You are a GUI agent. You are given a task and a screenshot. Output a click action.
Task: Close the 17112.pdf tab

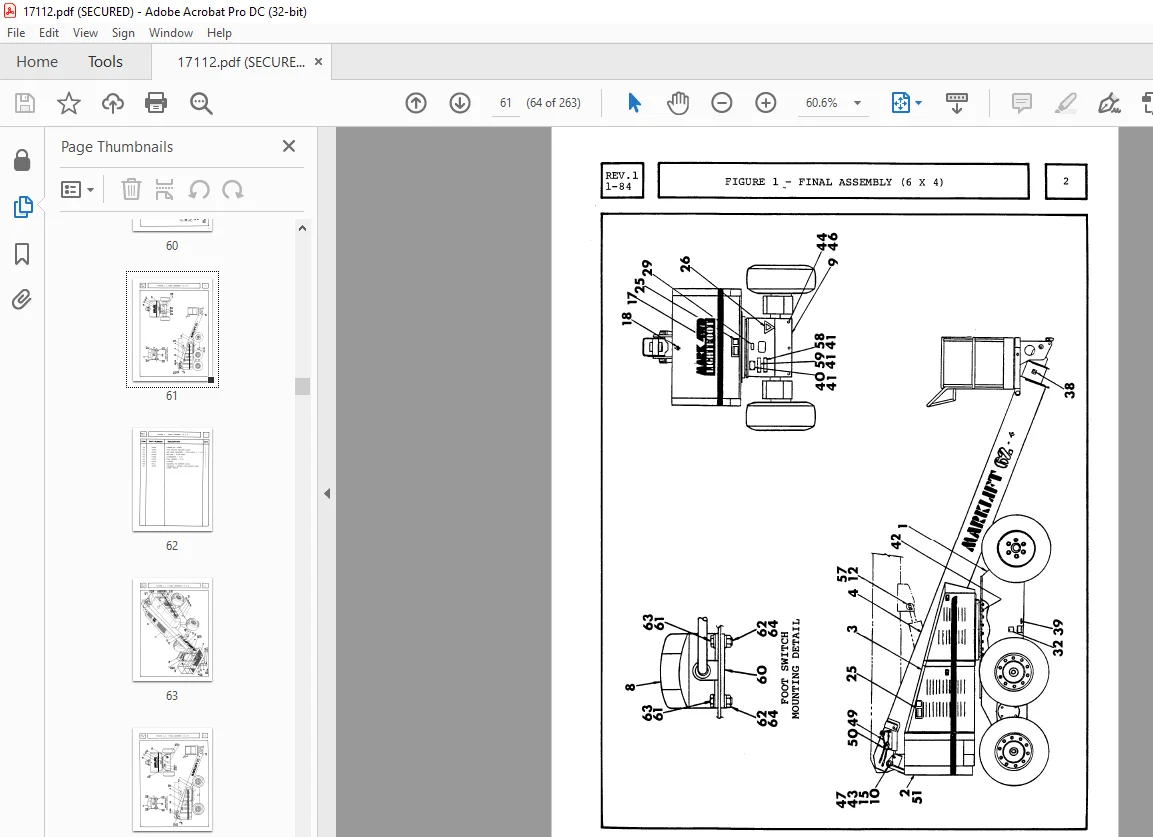pyautogui.click(x=318, y=62)
